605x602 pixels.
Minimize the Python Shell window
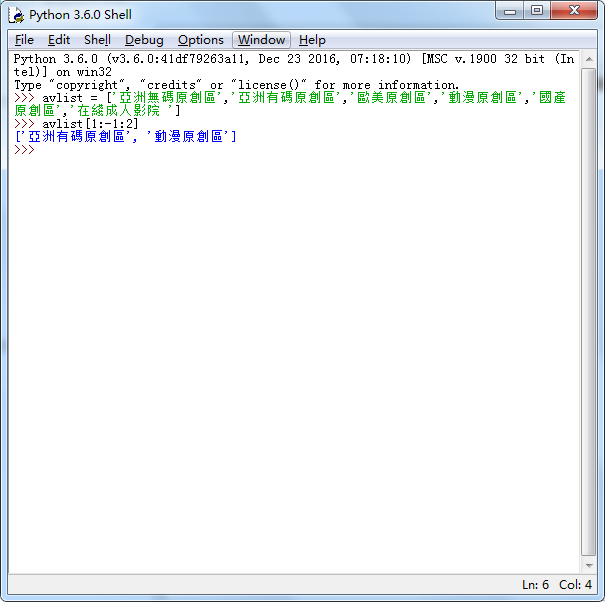(510, 11)
